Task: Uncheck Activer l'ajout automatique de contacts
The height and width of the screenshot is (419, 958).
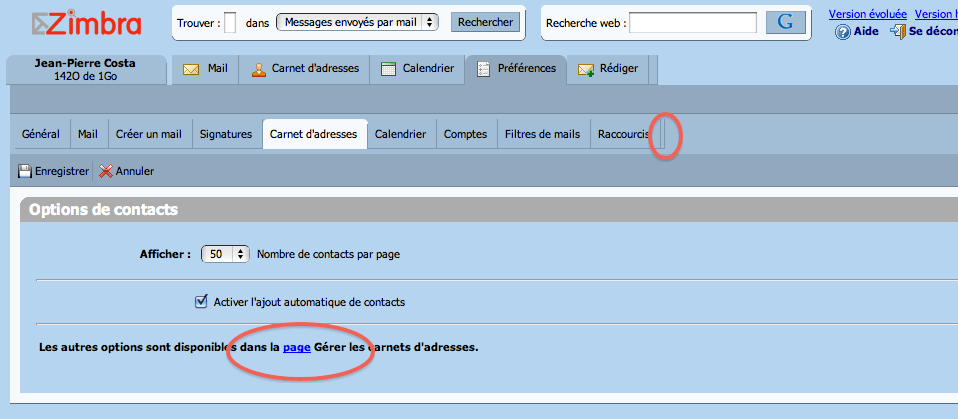Action: coord(200,301)
